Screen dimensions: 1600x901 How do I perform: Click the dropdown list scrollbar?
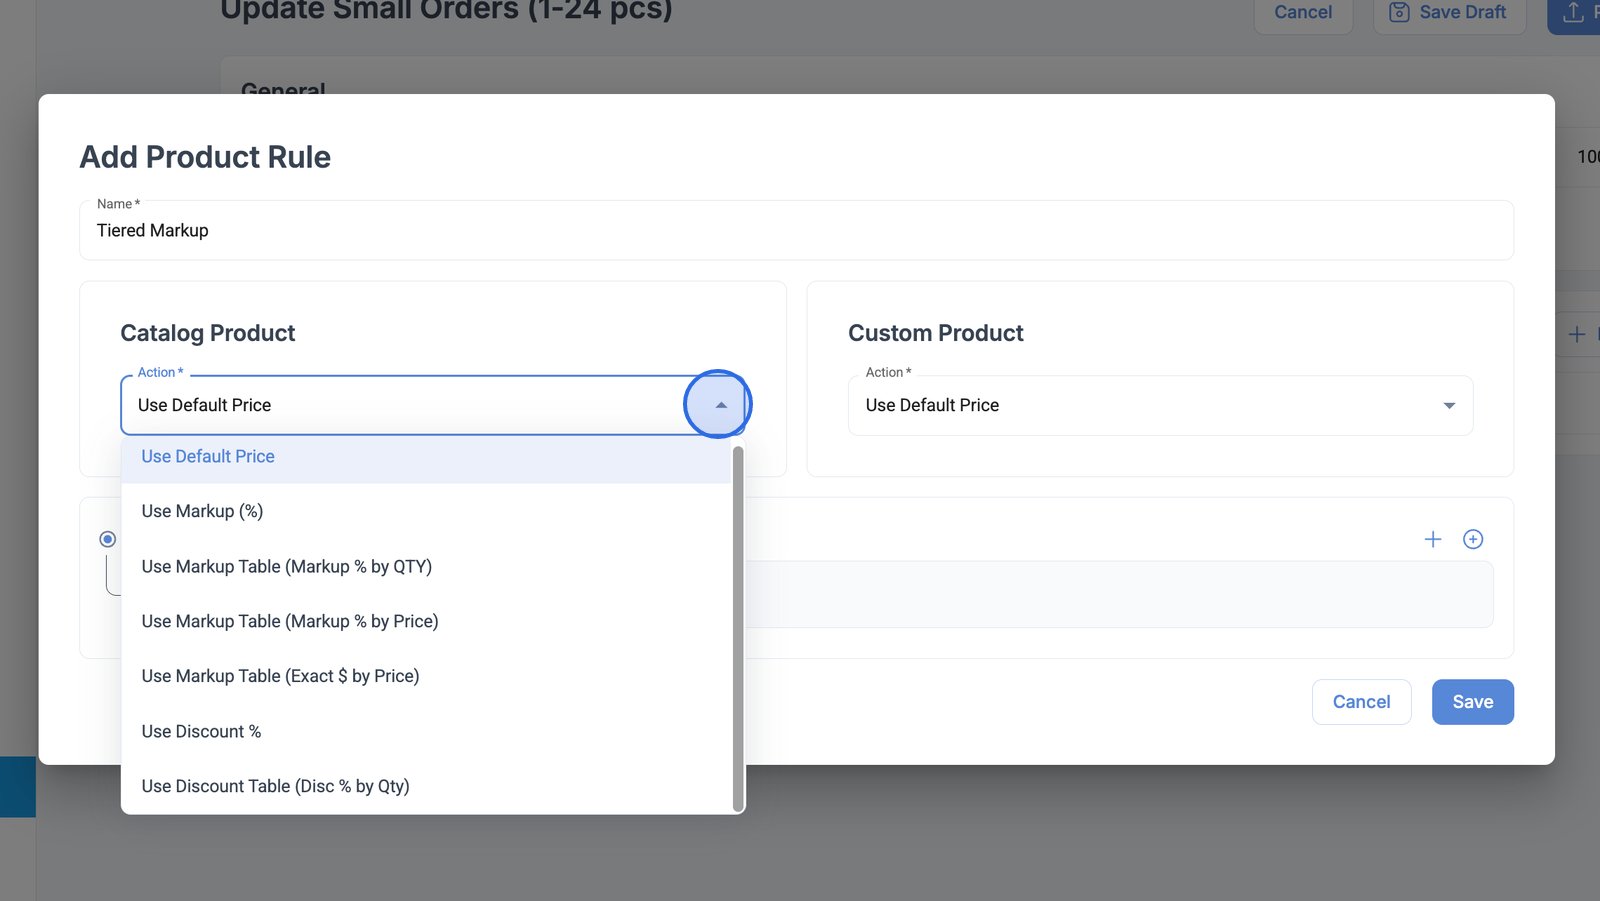point(738,630)
